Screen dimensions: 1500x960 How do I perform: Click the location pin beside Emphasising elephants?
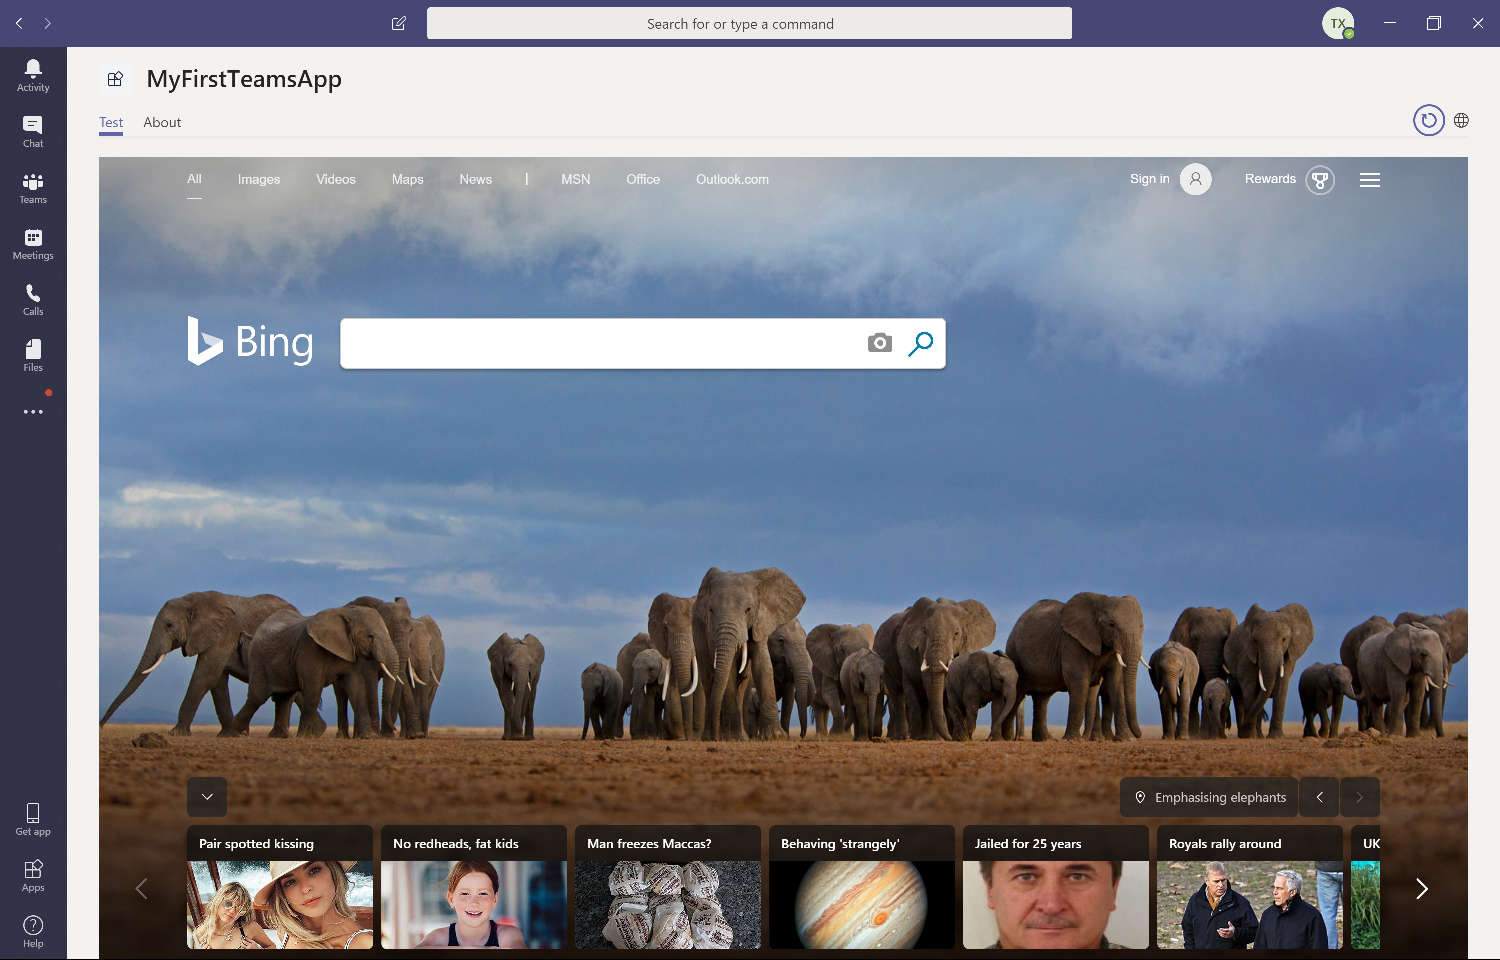click(1140, 797)
